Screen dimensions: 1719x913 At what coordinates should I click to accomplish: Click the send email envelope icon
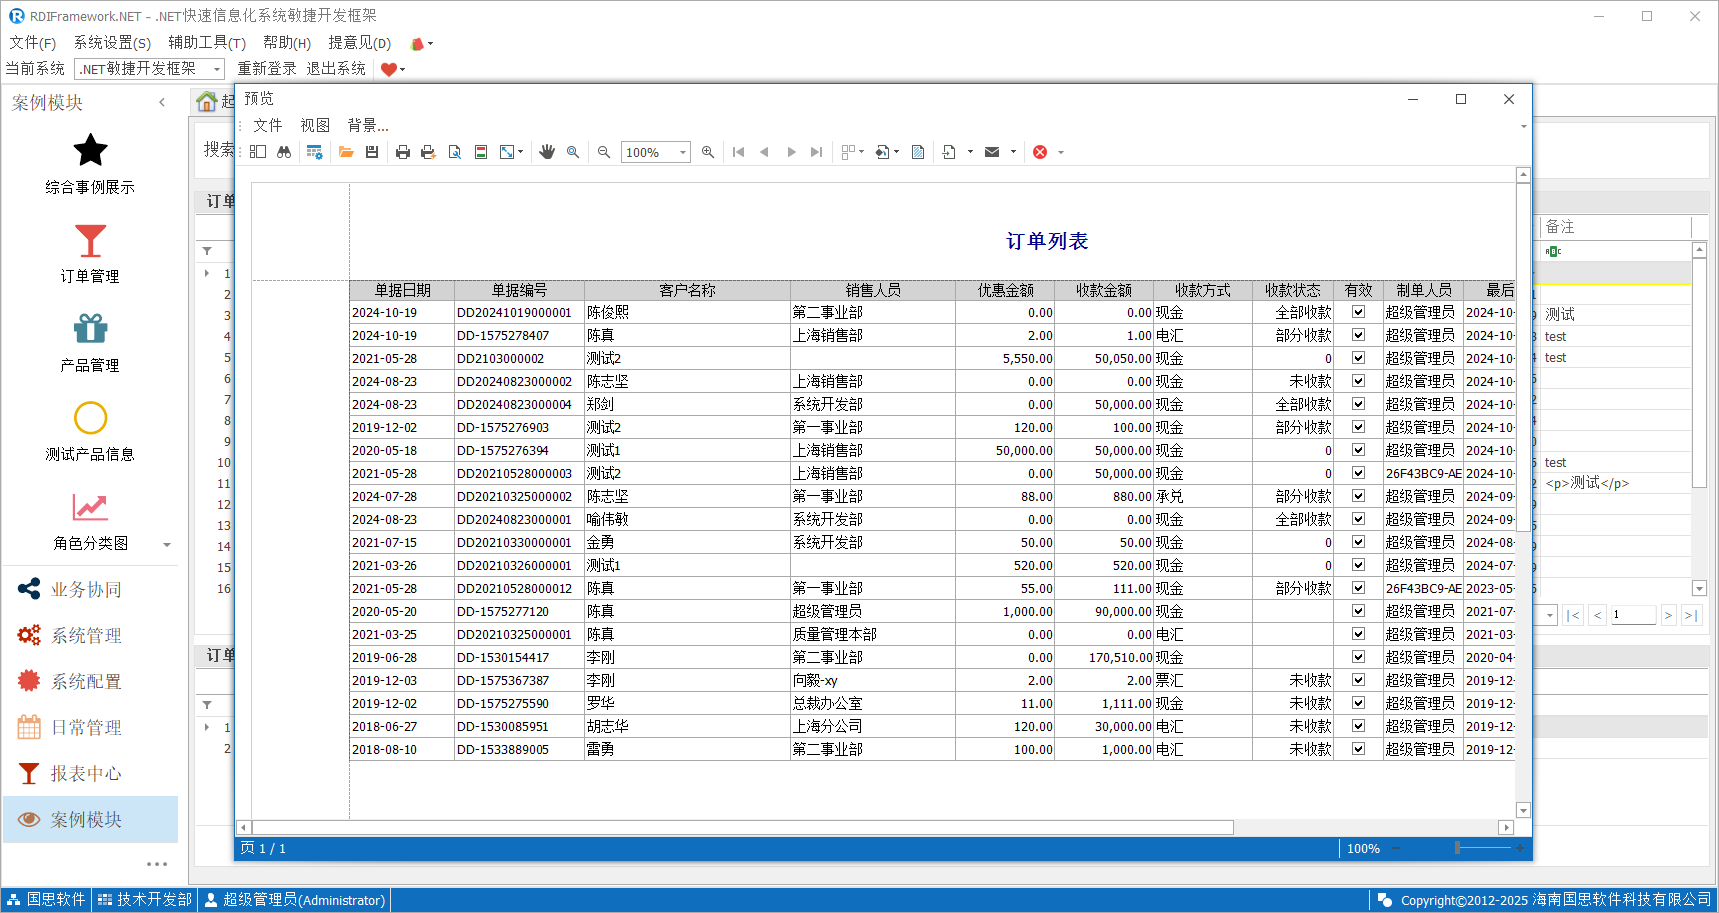pos(992,152)
